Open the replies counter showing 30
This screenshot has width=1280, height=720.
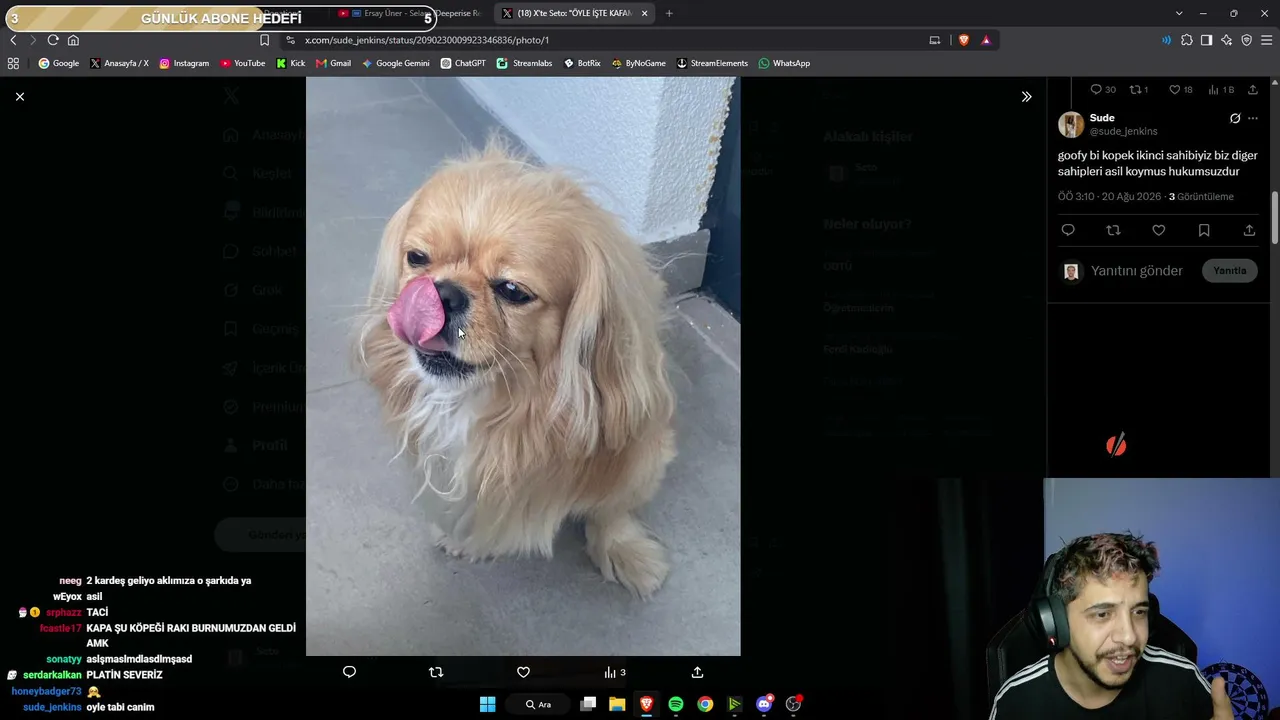[1103, 89]
